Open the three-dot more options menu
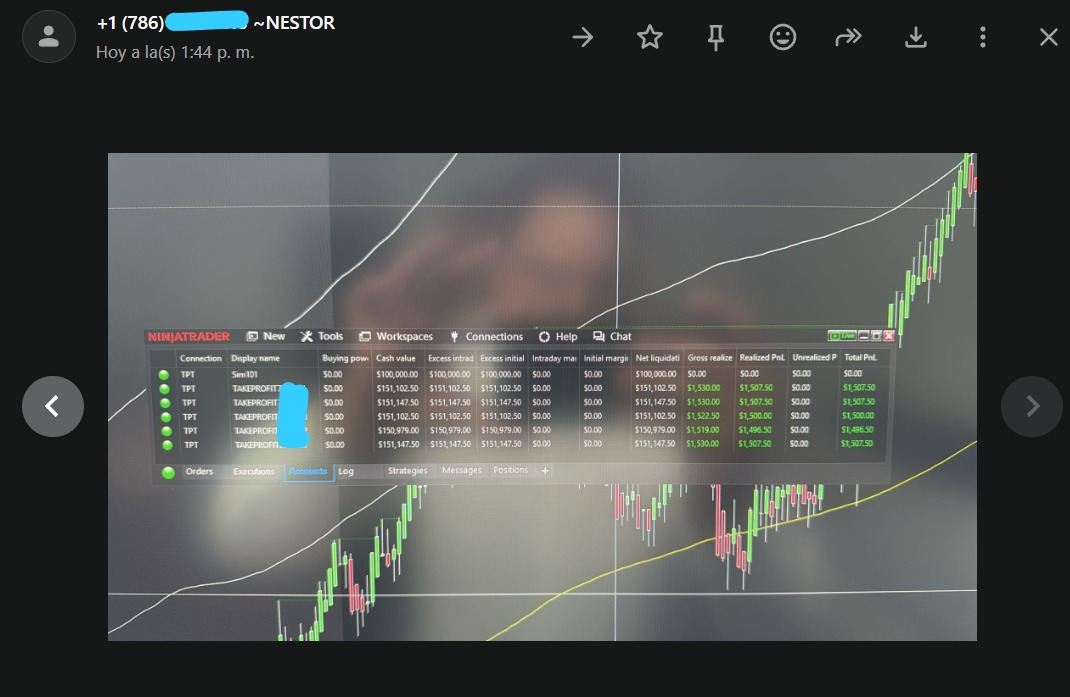The width and height of the screenshot is (1070, 697). point(982,38)
